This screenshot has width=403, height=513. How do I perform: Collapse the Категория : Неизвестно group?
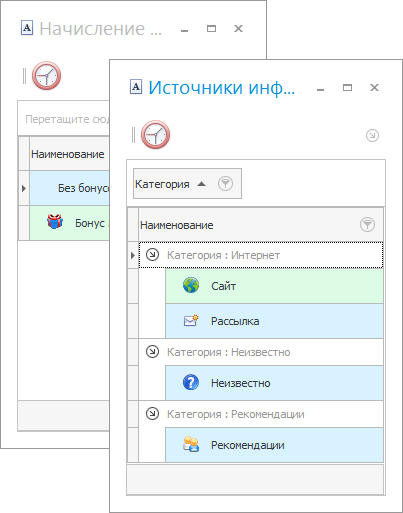pyautogui.click(x=152, y=352)
